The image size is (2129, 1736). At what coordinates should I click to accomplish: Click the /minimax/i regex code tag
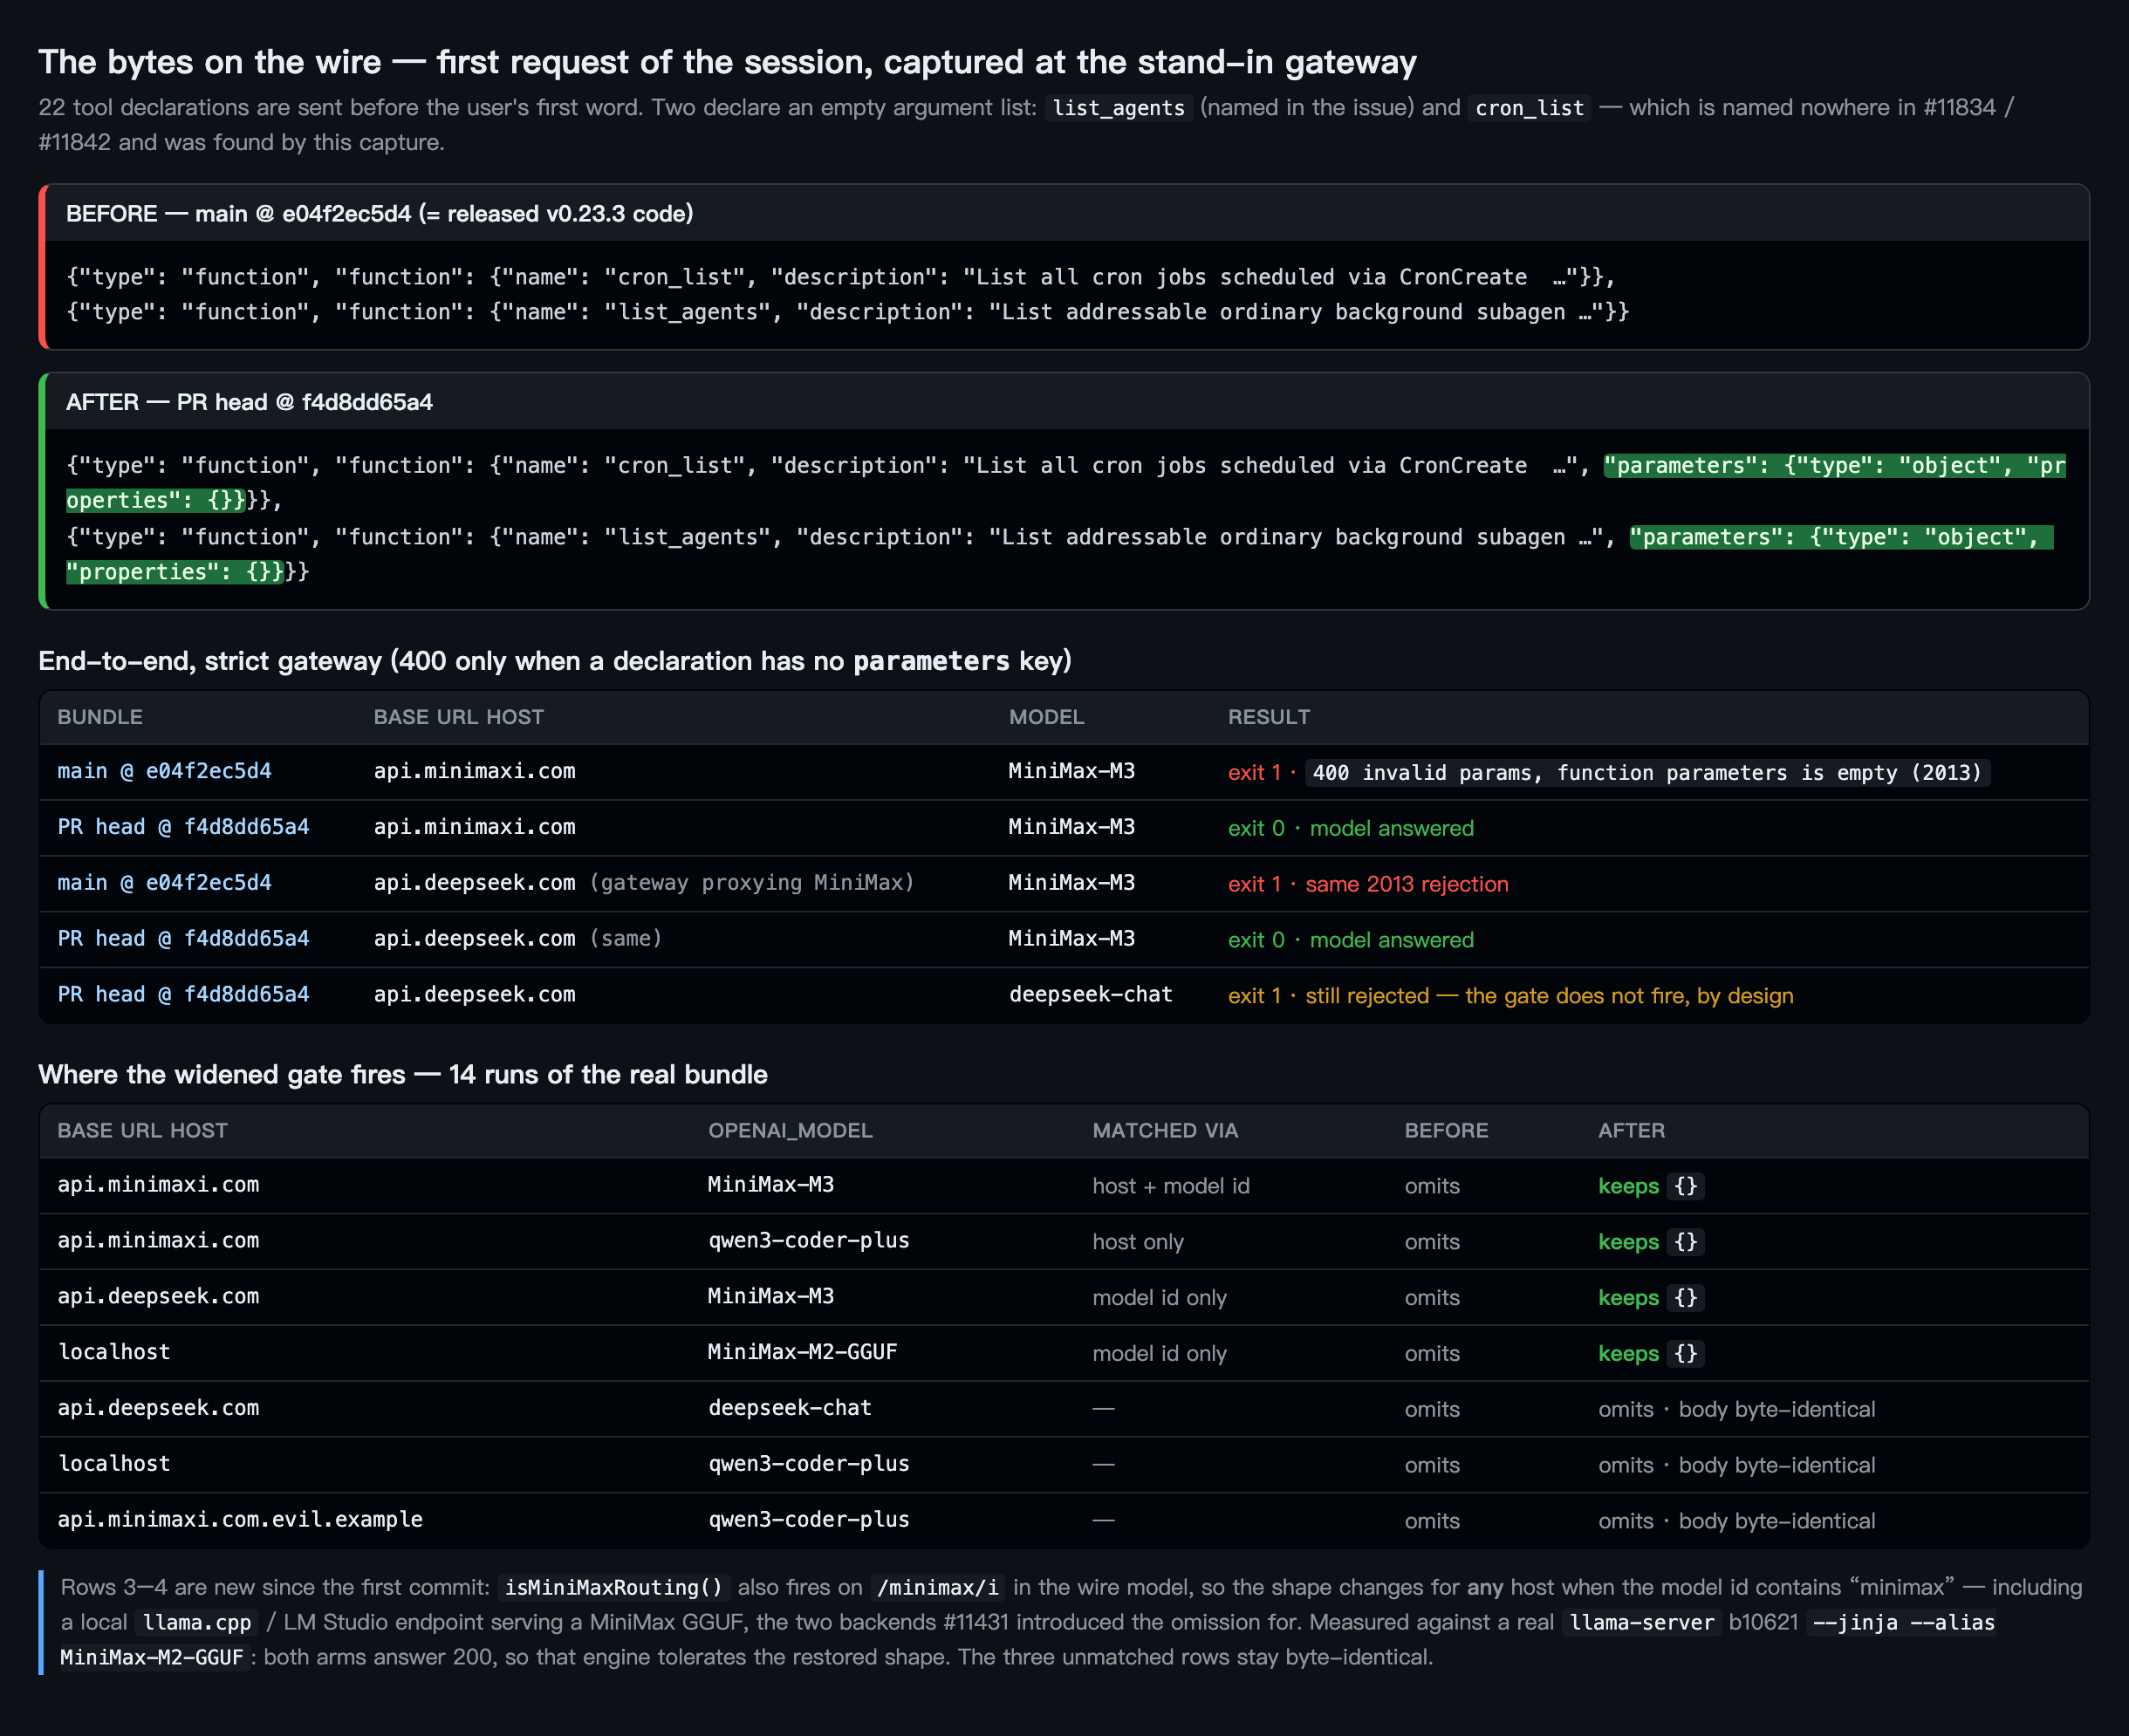[937, 1587]
